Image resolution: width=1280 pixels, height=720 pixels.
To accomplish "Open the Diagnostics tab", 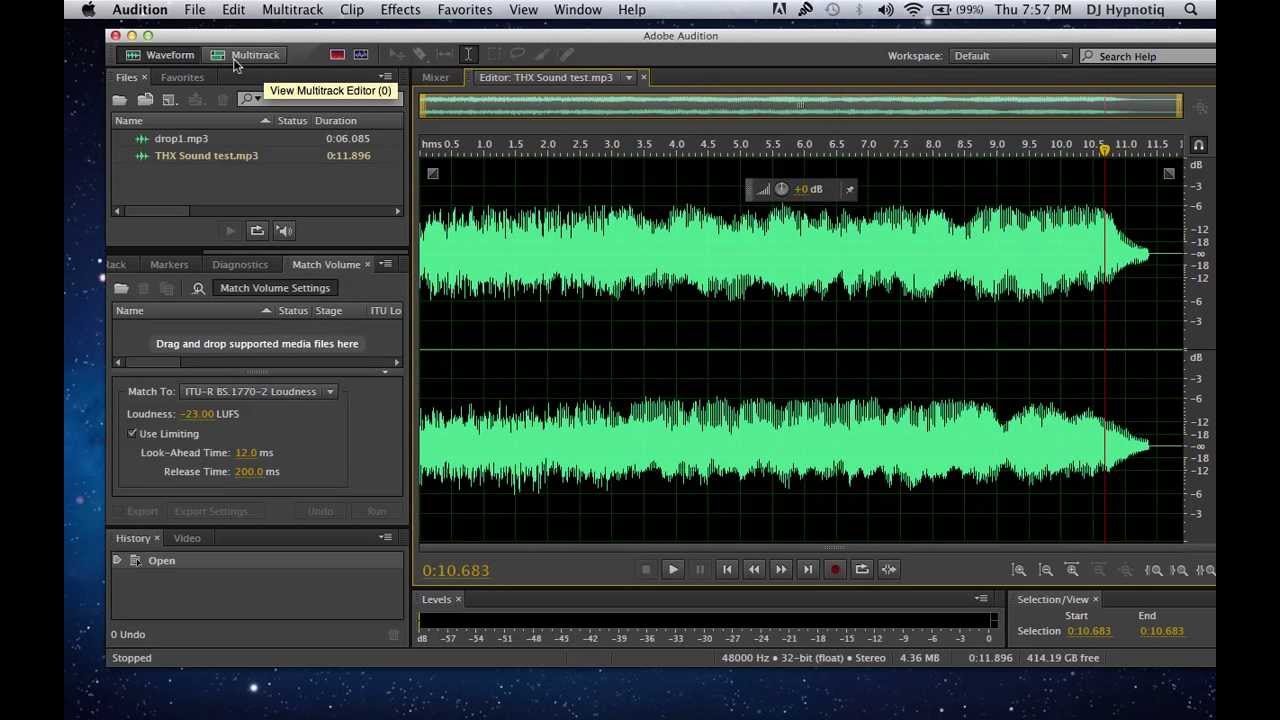I will [240, 265].
